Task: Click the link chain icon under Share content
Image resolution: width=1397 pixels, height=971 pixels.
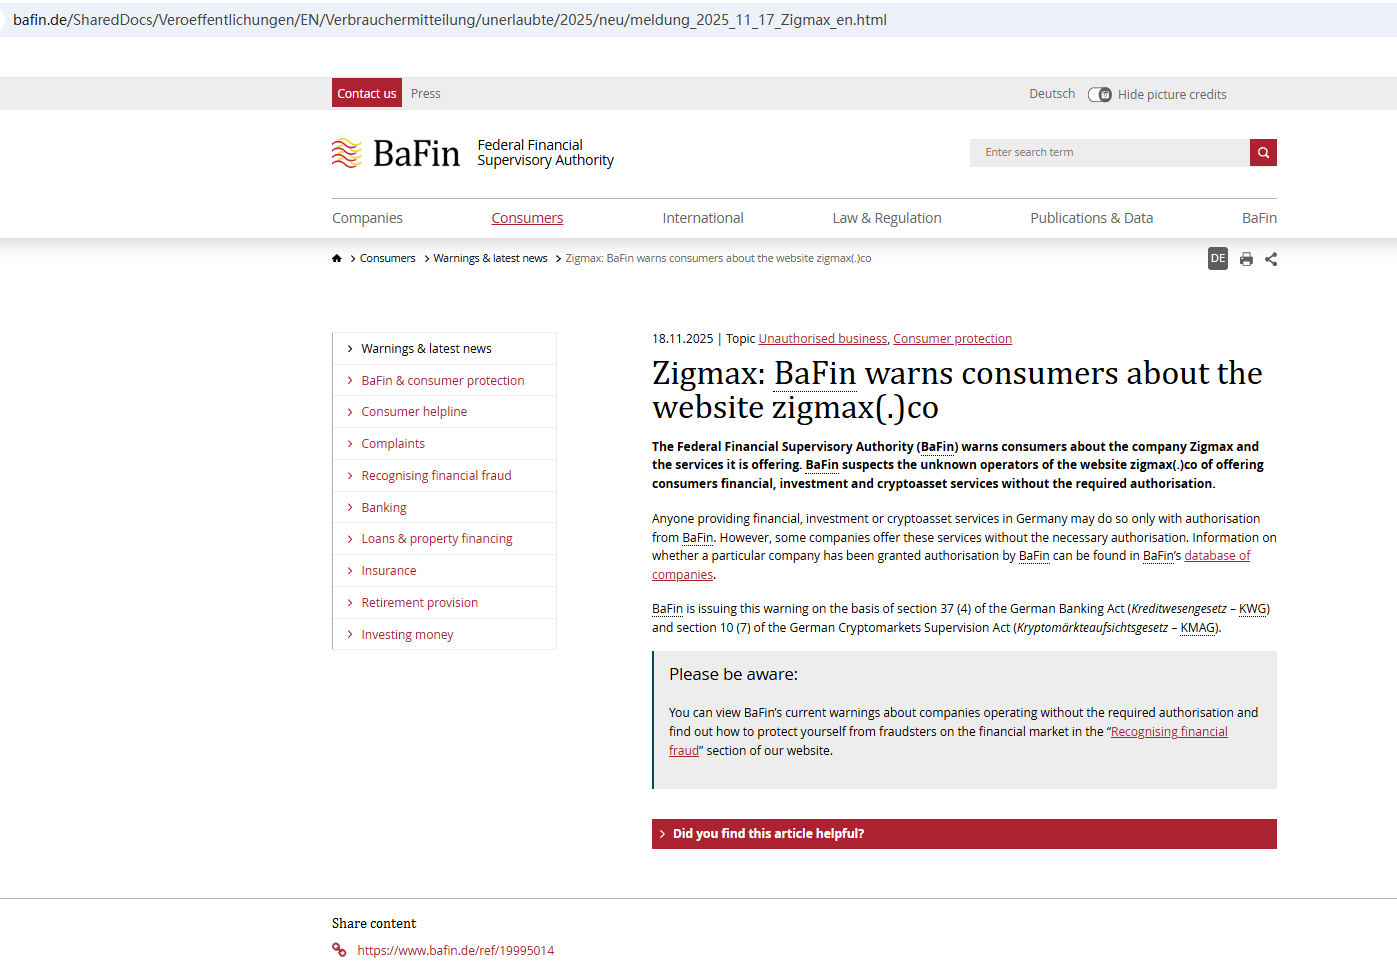Action: pyautogui.click(x=340, y=950)
